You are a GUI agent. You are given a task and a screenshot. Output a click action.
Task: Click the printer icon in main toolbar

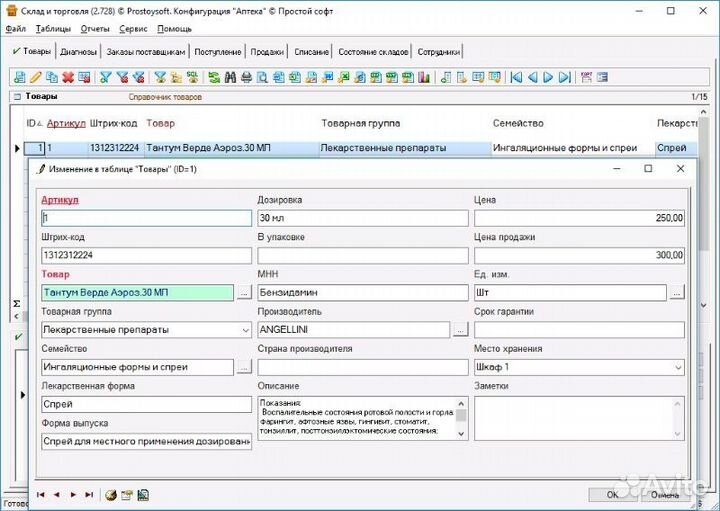click(x=246, y=77)
